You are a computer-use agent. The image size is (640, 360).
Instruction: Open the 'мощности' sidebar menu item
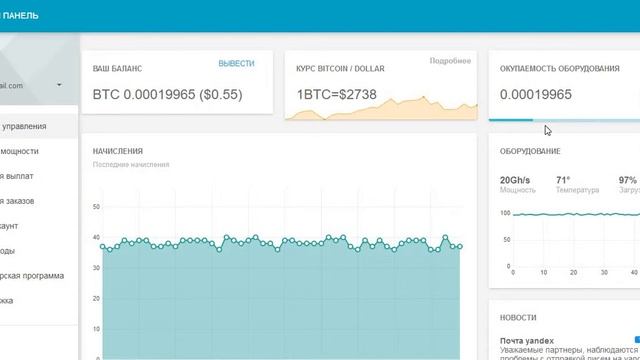pos(19,151)
